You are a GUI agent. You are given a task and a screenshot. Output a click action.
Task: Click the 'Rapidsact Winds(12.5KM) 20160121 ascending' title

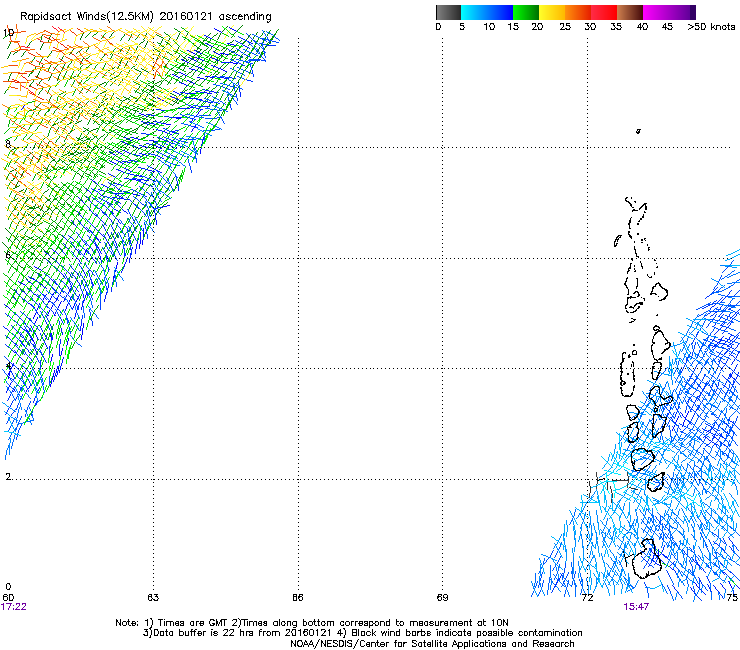click(146, 17)
